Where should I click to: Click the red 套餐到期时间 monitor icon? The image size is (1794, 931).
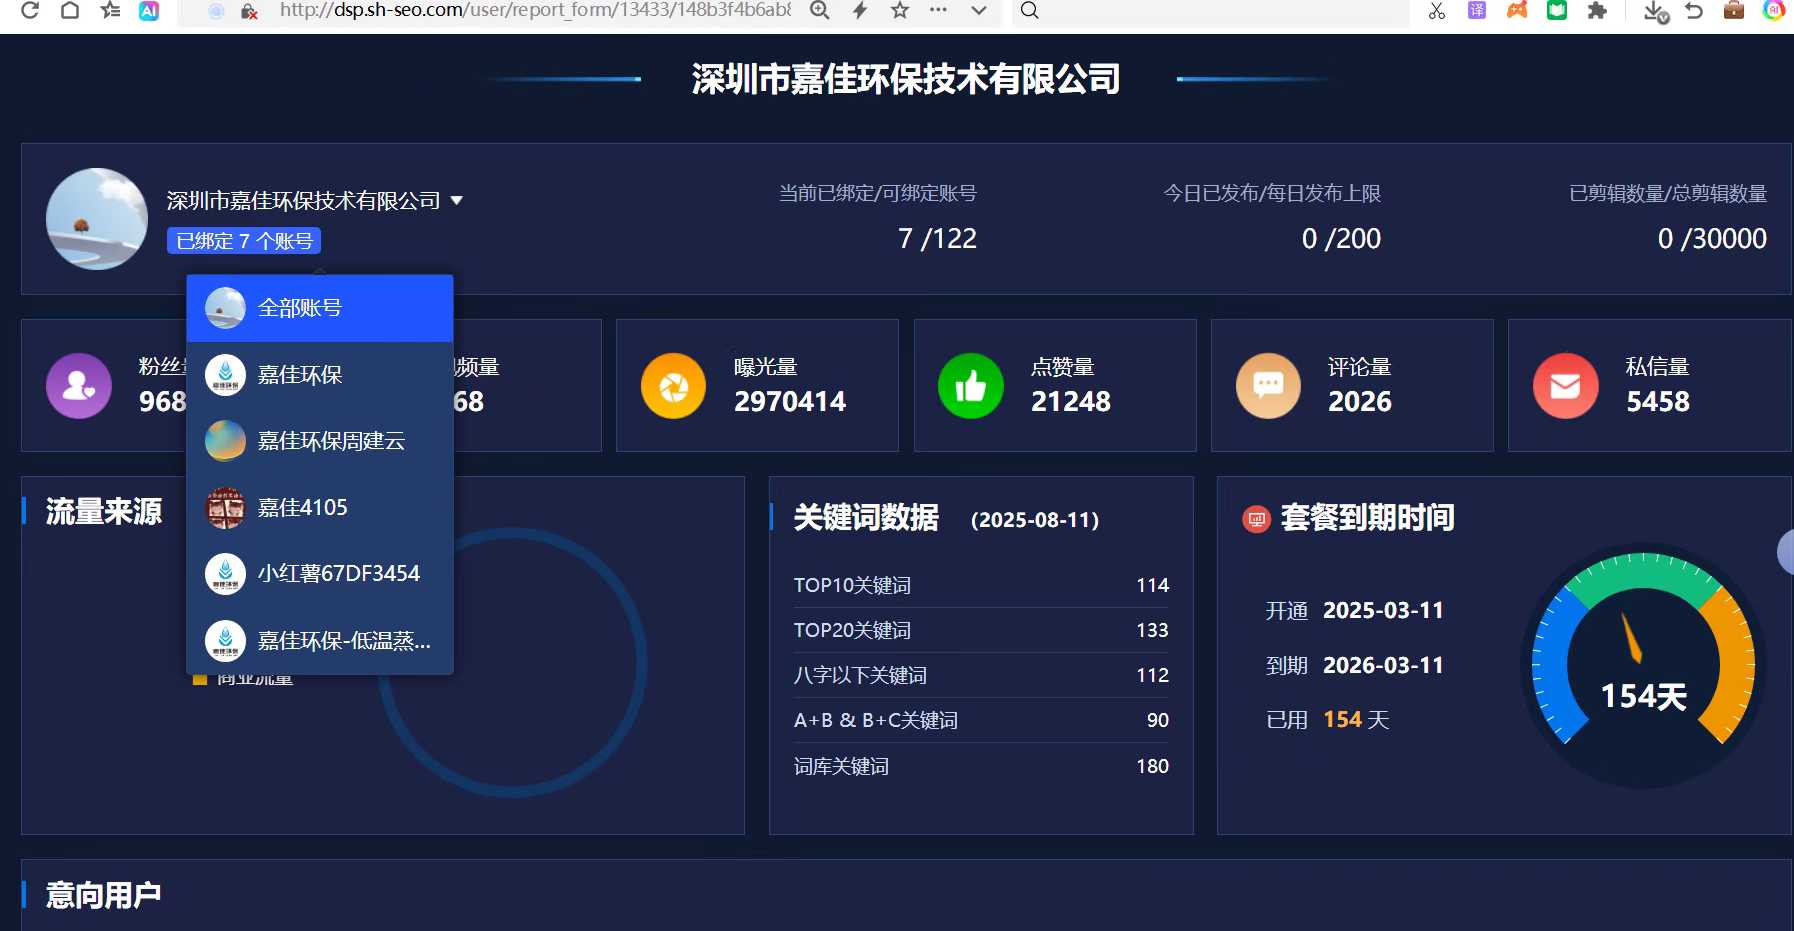pos(1257,519)
